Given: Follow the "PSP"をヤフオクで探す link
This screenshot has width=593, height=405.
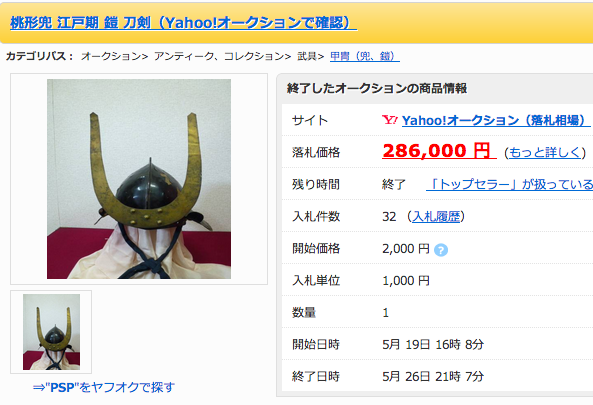Looking at the screenshot, I should coord(104,387).
